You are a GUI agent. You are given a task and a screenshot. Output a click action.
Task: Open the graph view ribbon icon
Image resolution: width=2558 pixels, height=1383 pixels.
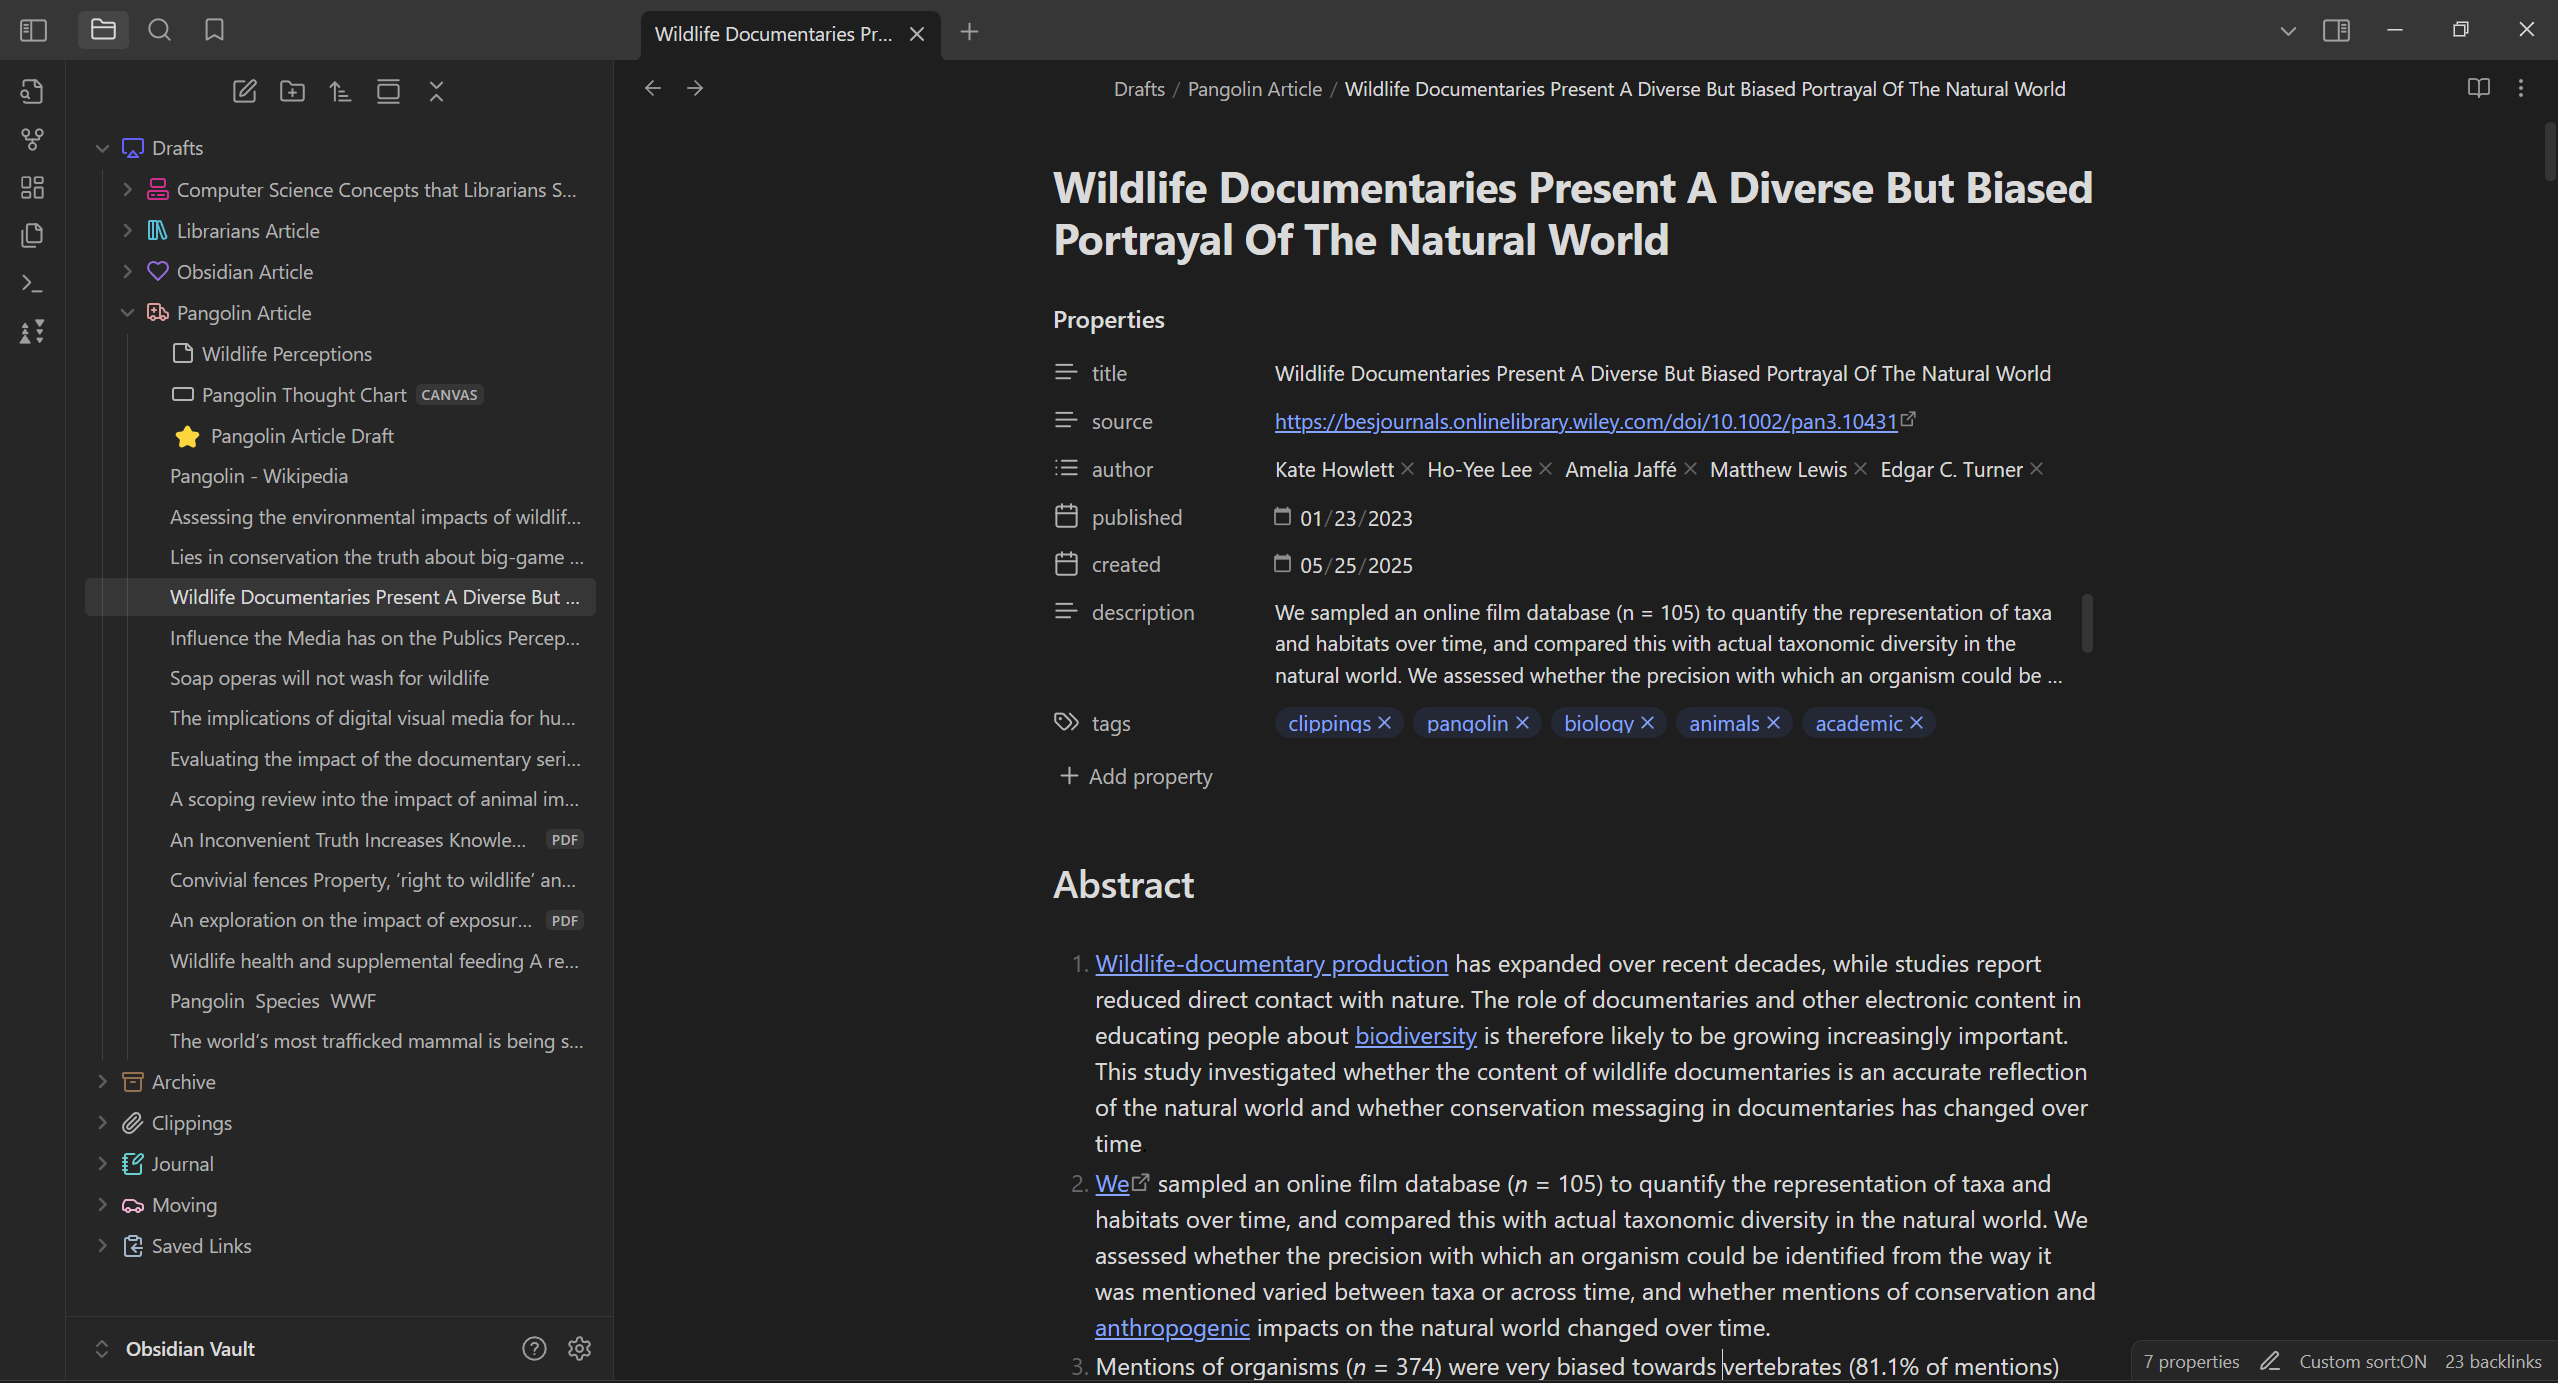click(32, 139)
